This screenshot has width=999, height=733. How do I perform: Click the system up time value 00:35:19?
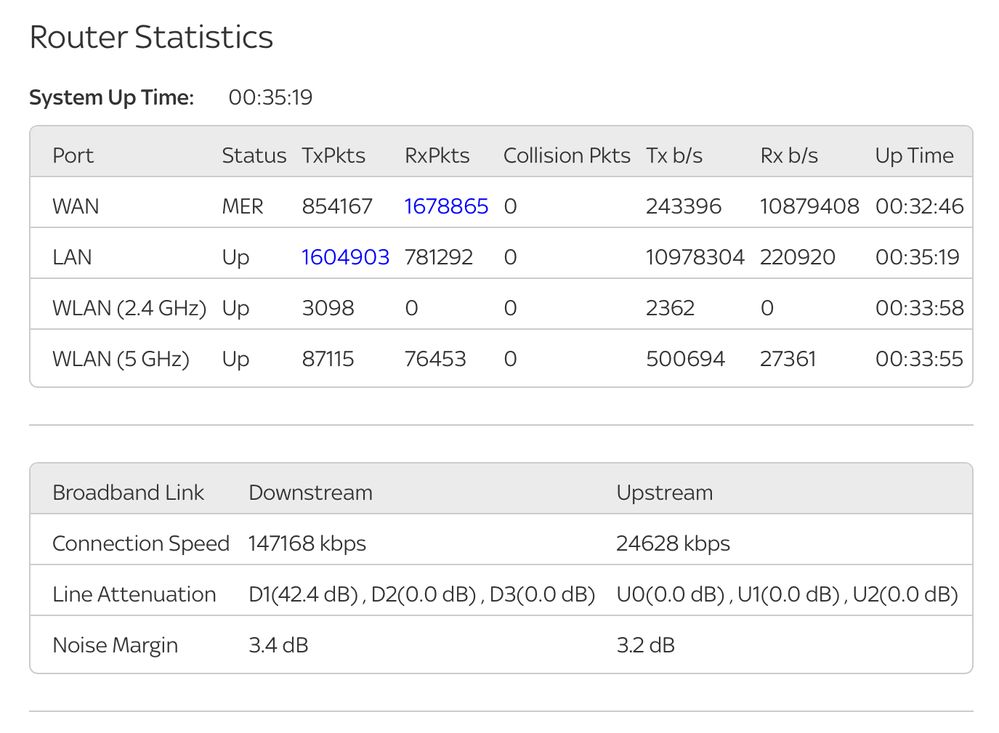270,97
